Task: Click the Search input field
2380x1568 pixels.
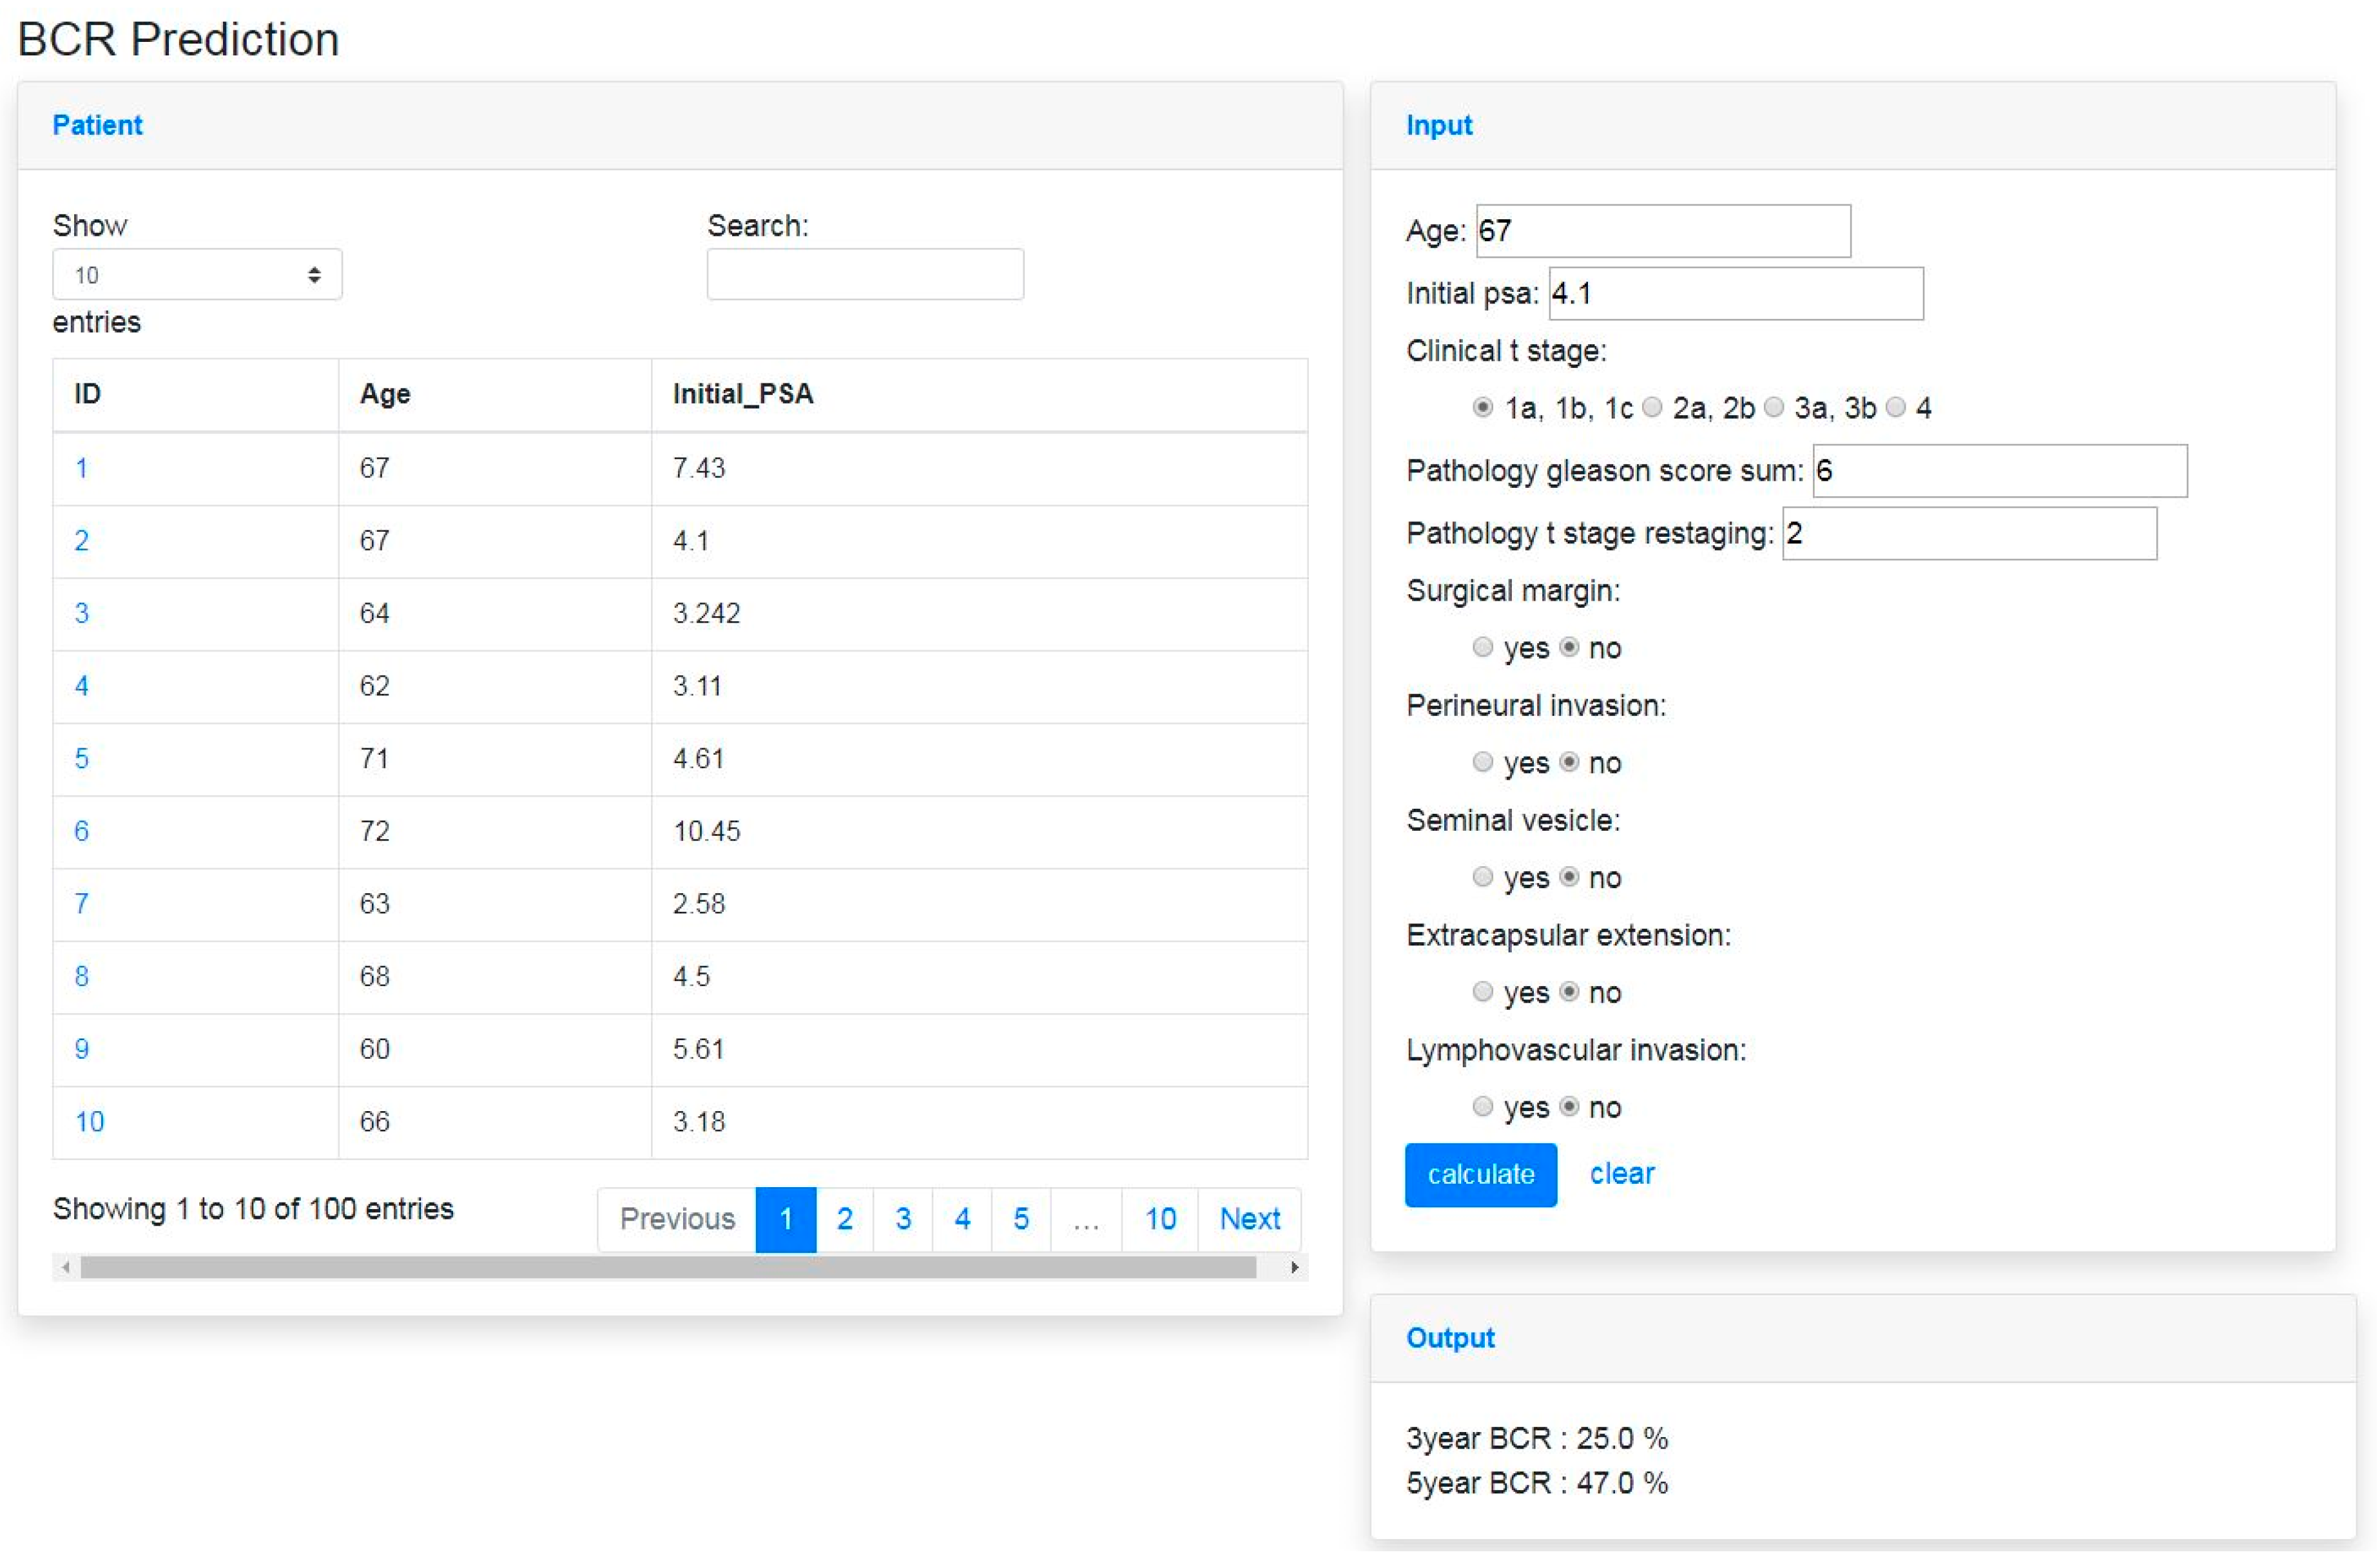Action: pos(865,275)
